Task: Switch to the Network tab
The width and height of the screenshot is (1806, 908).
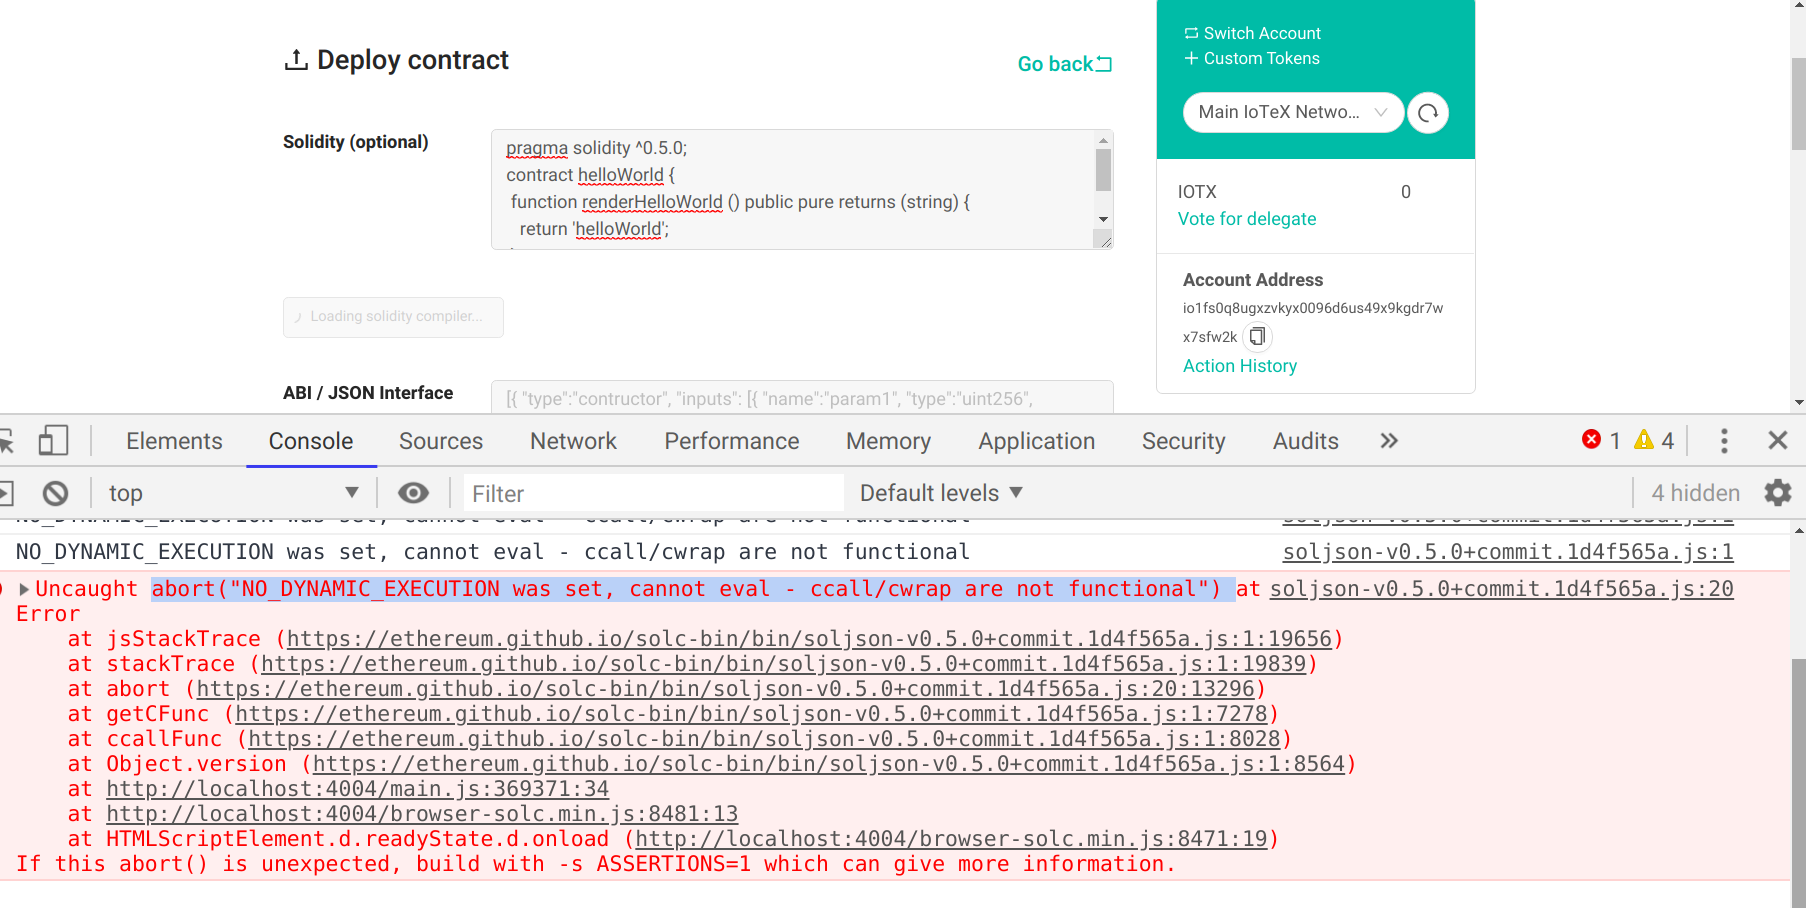Action: (x=573, y=440)
